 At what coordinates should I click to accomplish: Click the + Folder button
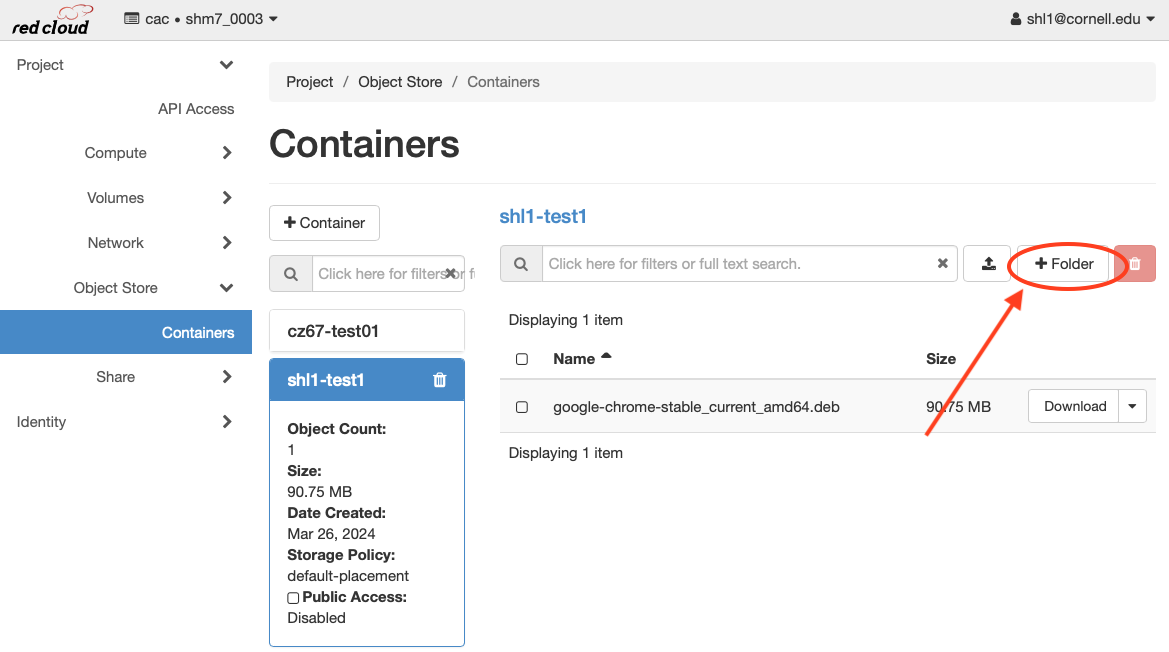point(1064,264)
